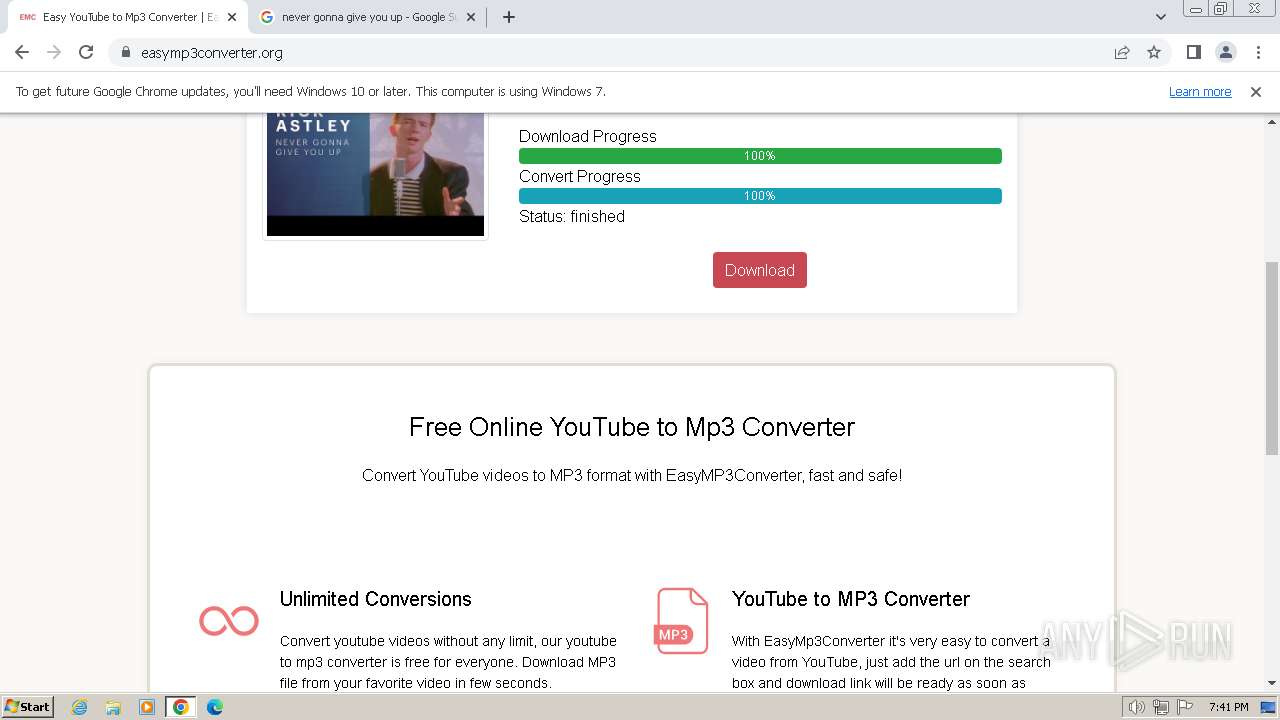Switch to Easy YouTube to Mp3 Converter tab
This screenshot has width=1280, height=720.
126,17
